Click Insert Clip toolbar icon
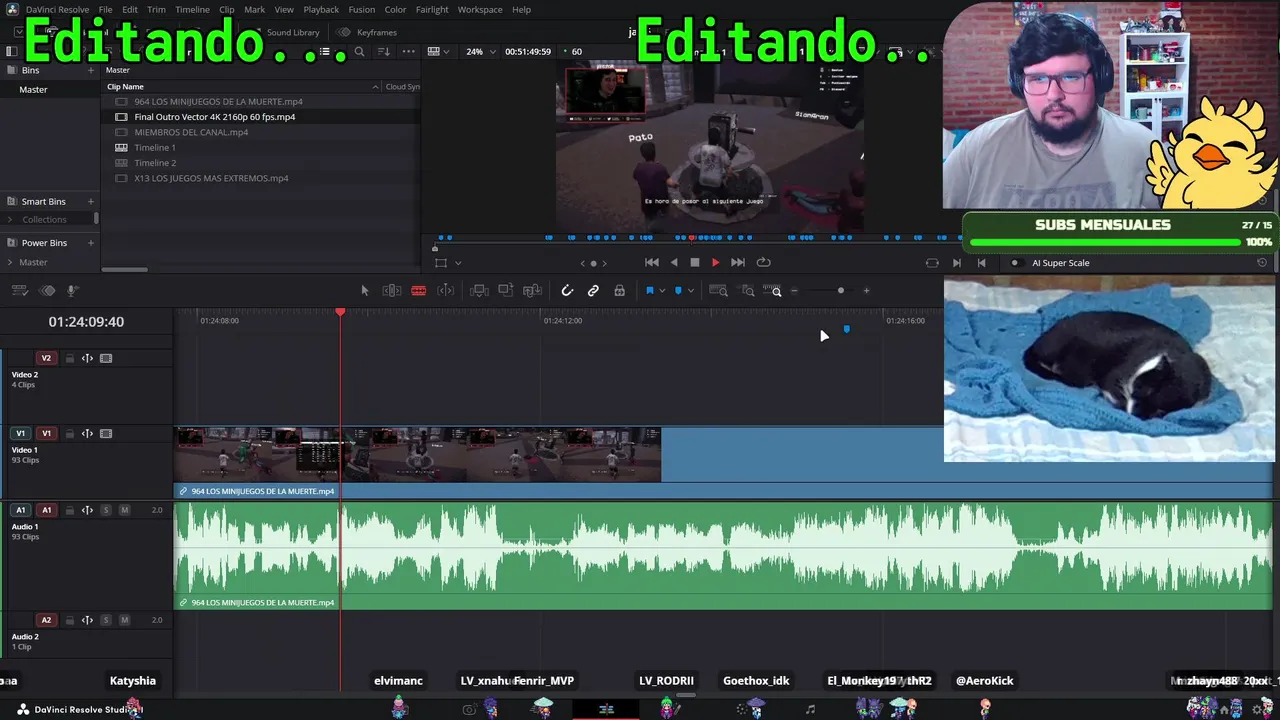 click(x=479, y=291)
